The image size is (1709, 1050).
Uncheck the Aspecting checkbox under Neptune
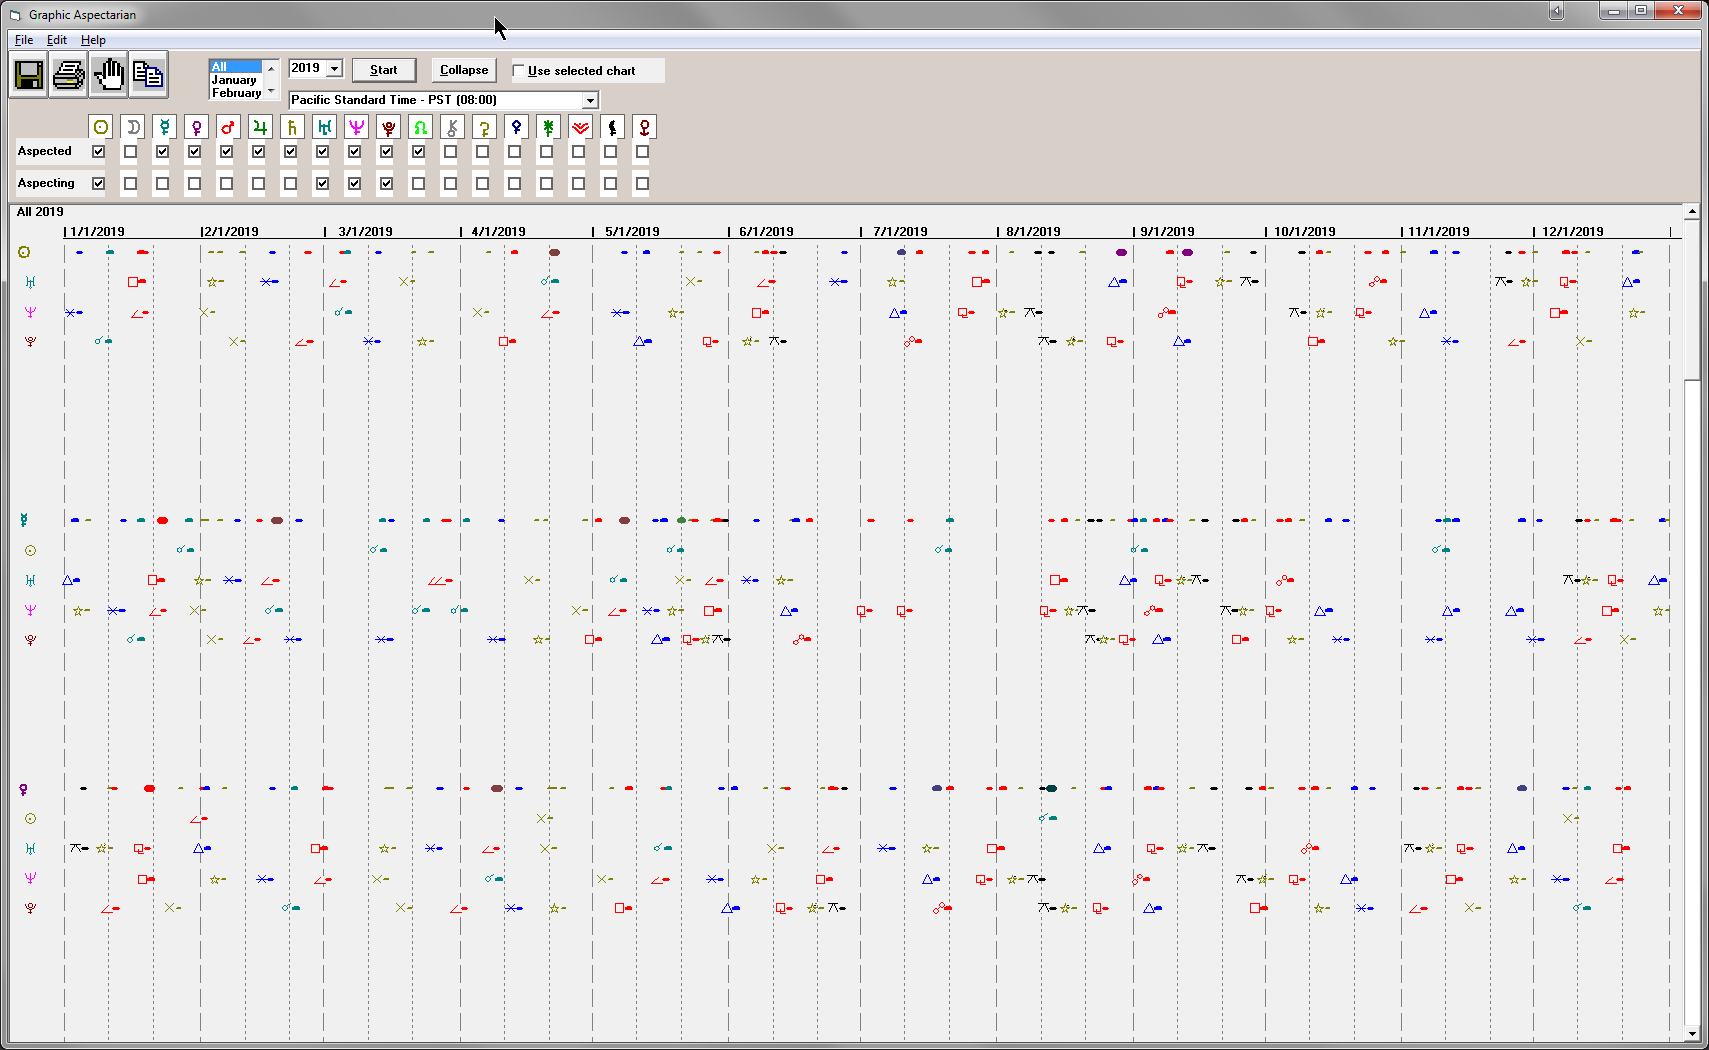(x=354, y=184)
